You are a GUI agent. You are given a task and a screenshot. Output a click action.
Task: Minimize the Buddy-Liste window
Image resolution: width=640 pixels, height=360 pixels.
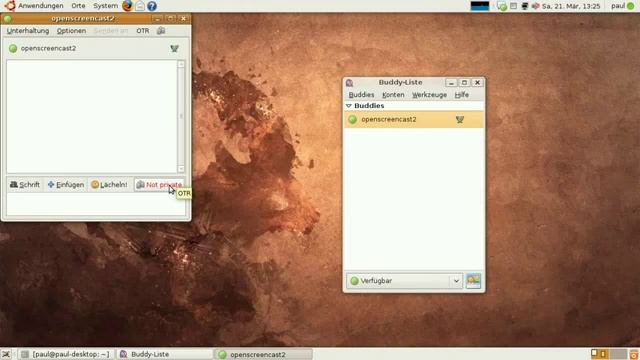point(451,82)
